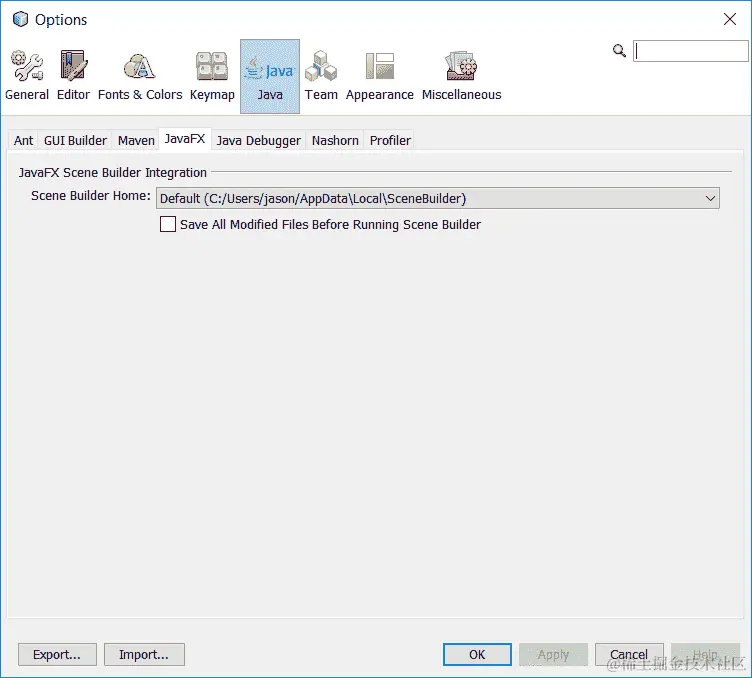This screenshot has width=752, height=678.
Task: Close the Options dialog
Action: [729, 19]
